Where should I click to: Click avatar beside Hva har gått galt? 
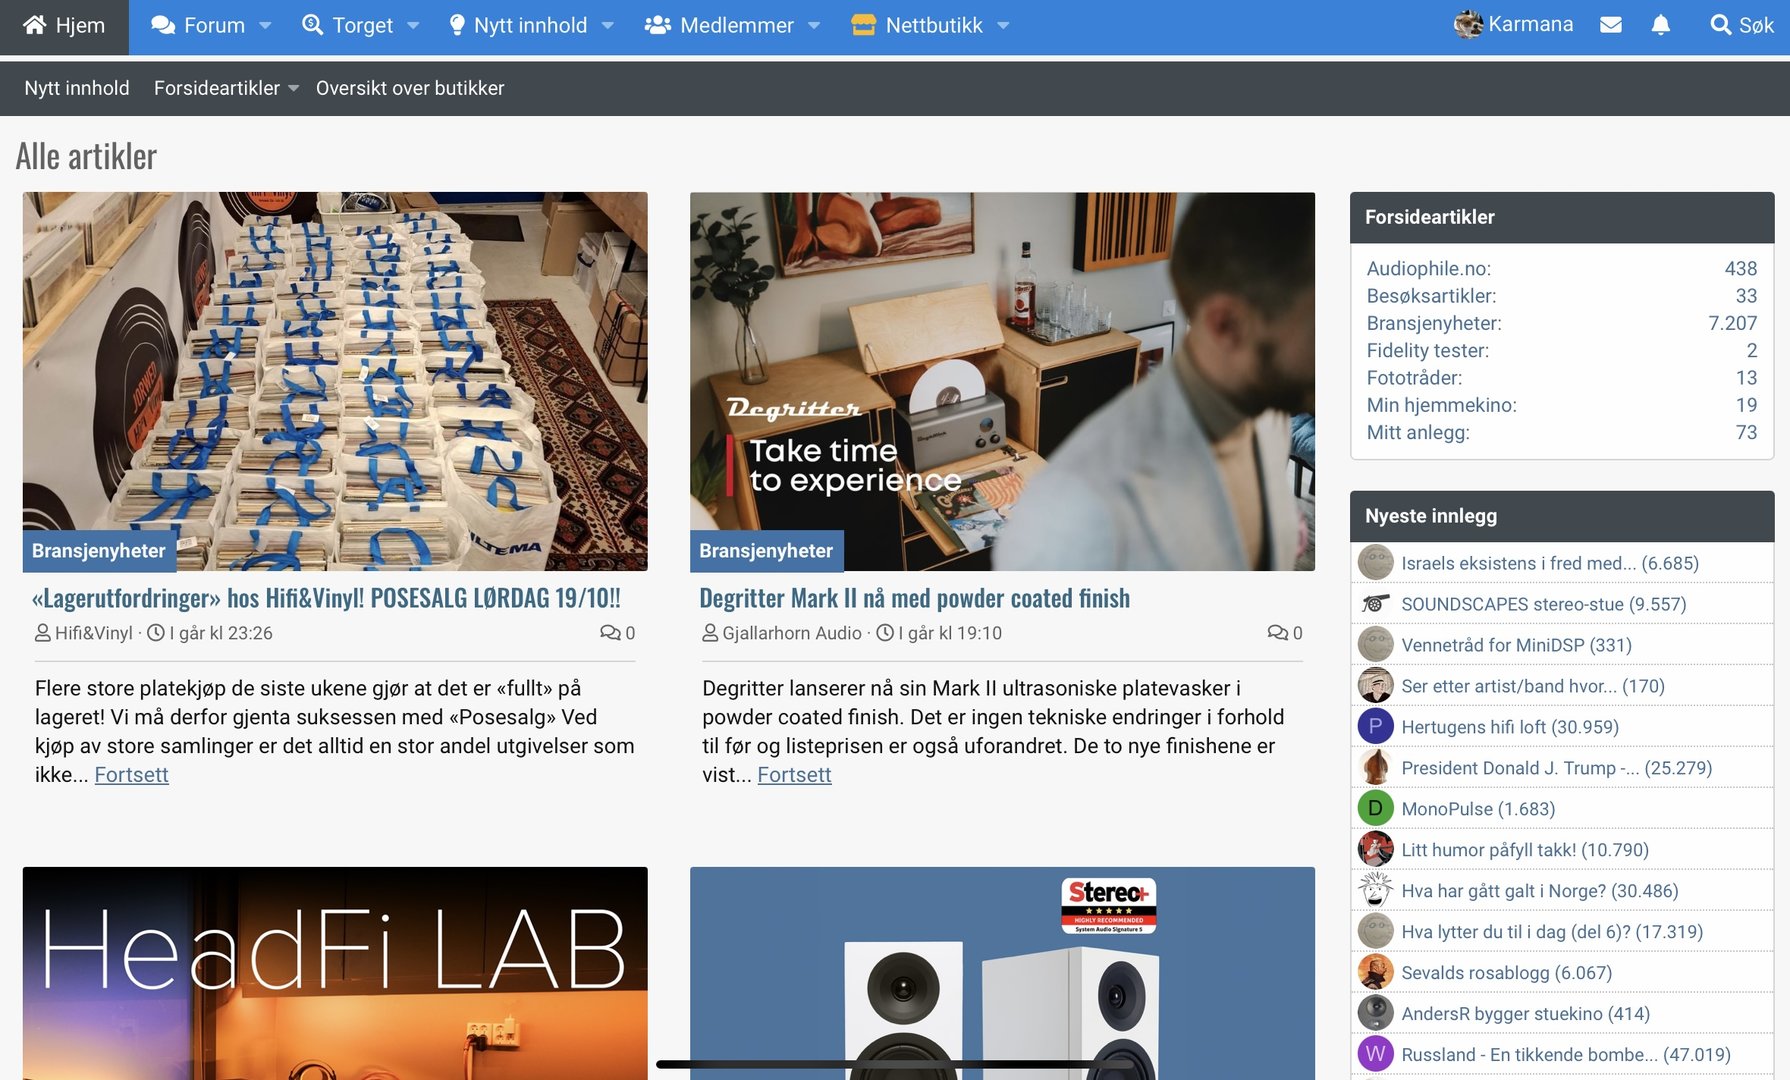tap(1376, 890)
